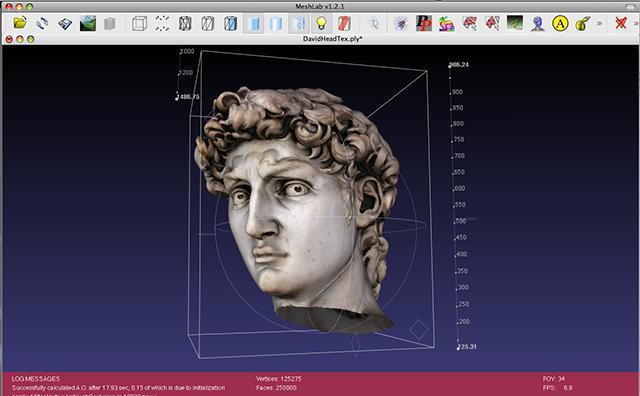
Task: Click the 900 tick on the ruler
Action: click(x=458, y=92)
